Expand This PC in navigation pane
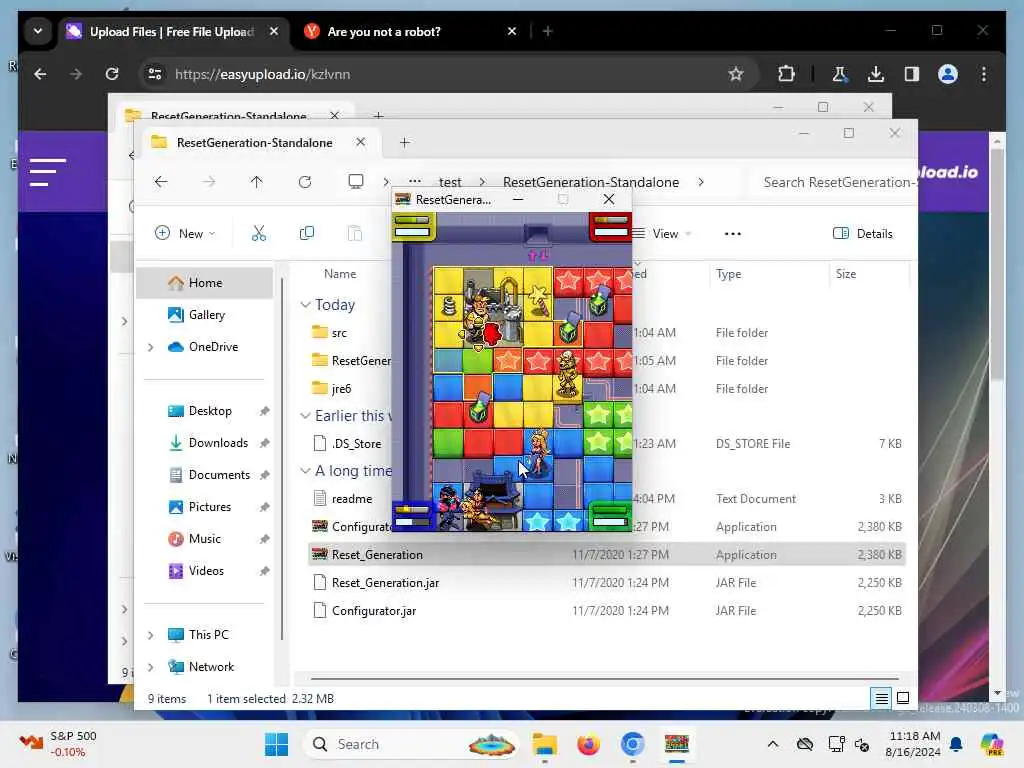 tap(151, 635)
